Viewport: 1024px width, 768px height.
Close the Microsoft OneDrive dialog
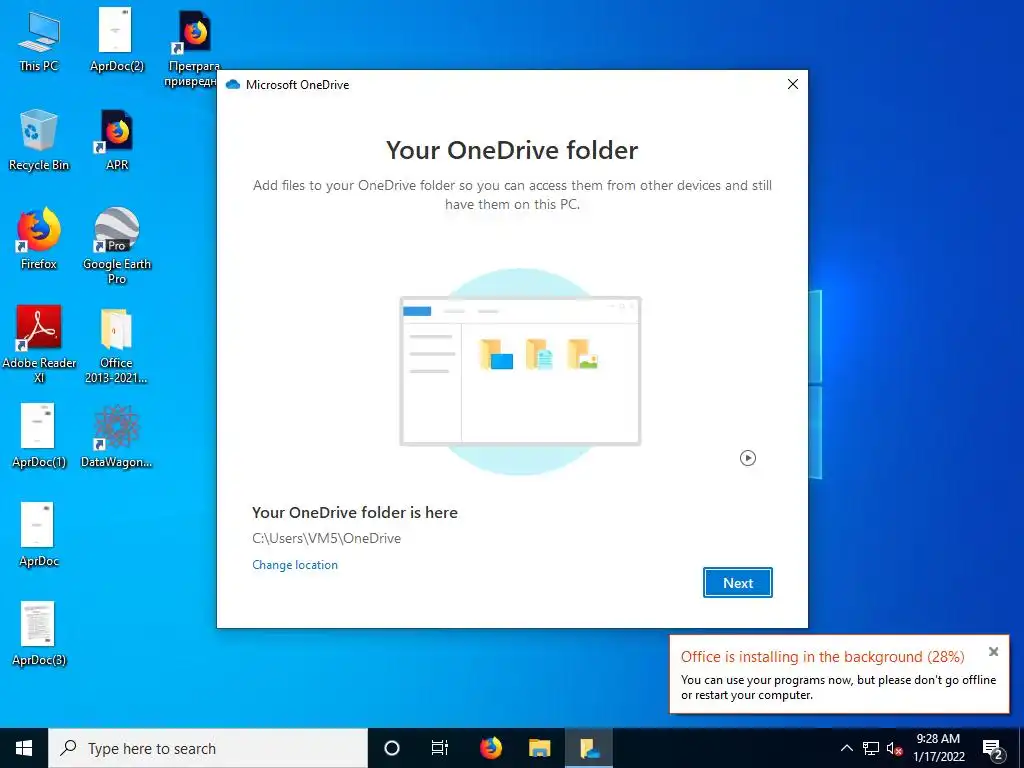pos(793,84)
